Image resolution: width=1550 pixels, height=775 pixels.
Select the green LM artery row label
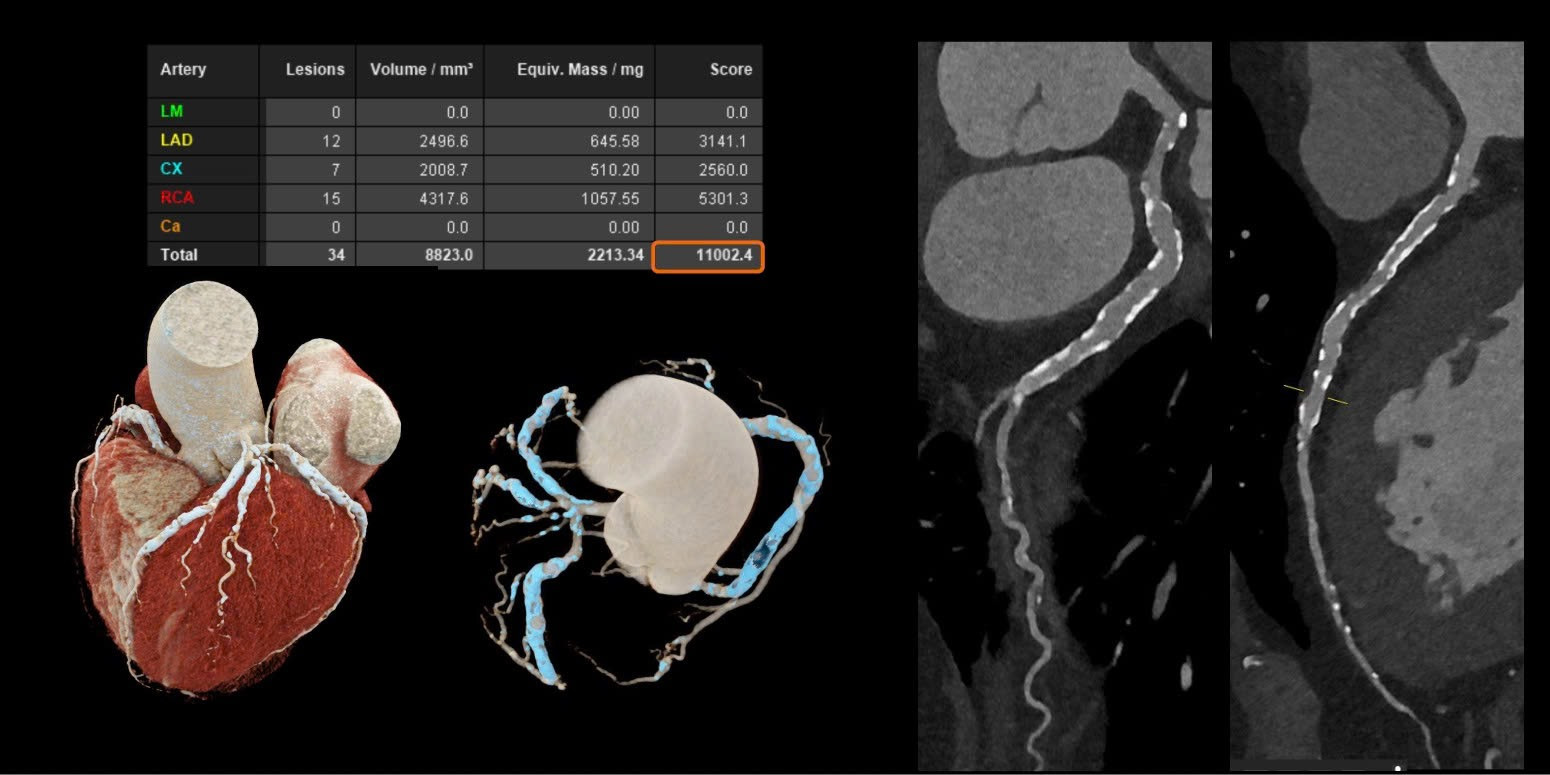171,112
